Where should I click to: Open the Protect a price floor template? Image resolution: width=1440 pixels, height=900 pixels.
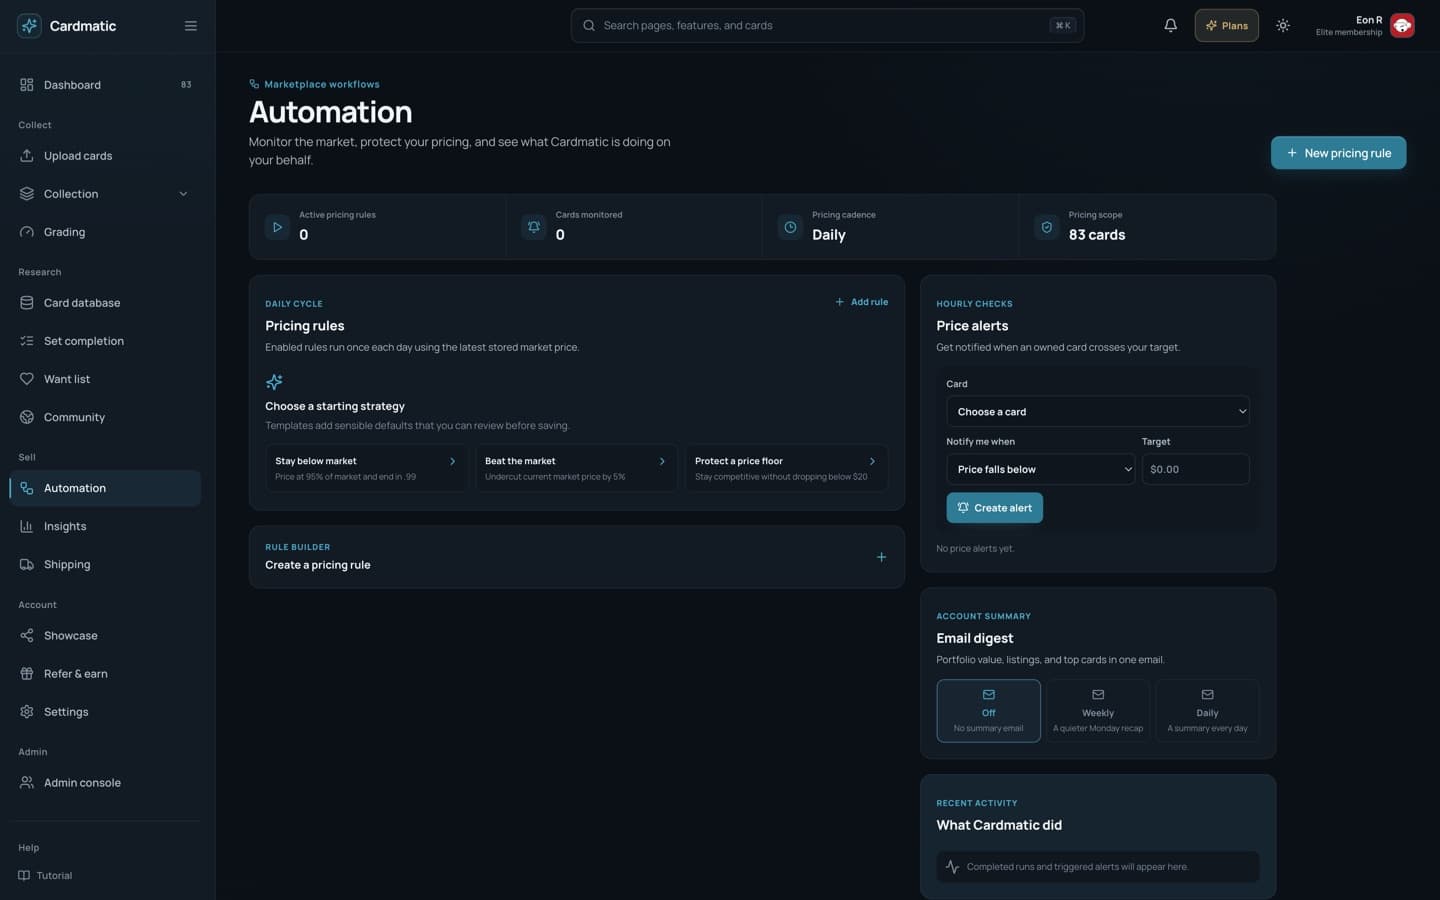click(786, 468)
